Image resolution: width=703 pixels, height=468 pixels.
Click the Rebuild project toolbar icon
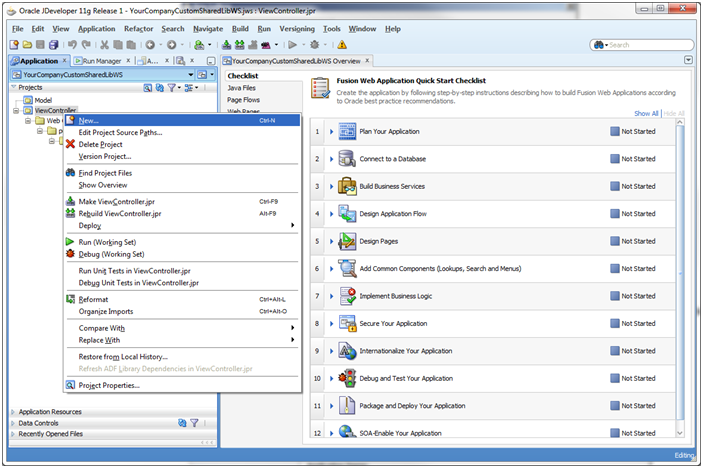point(240,45)
